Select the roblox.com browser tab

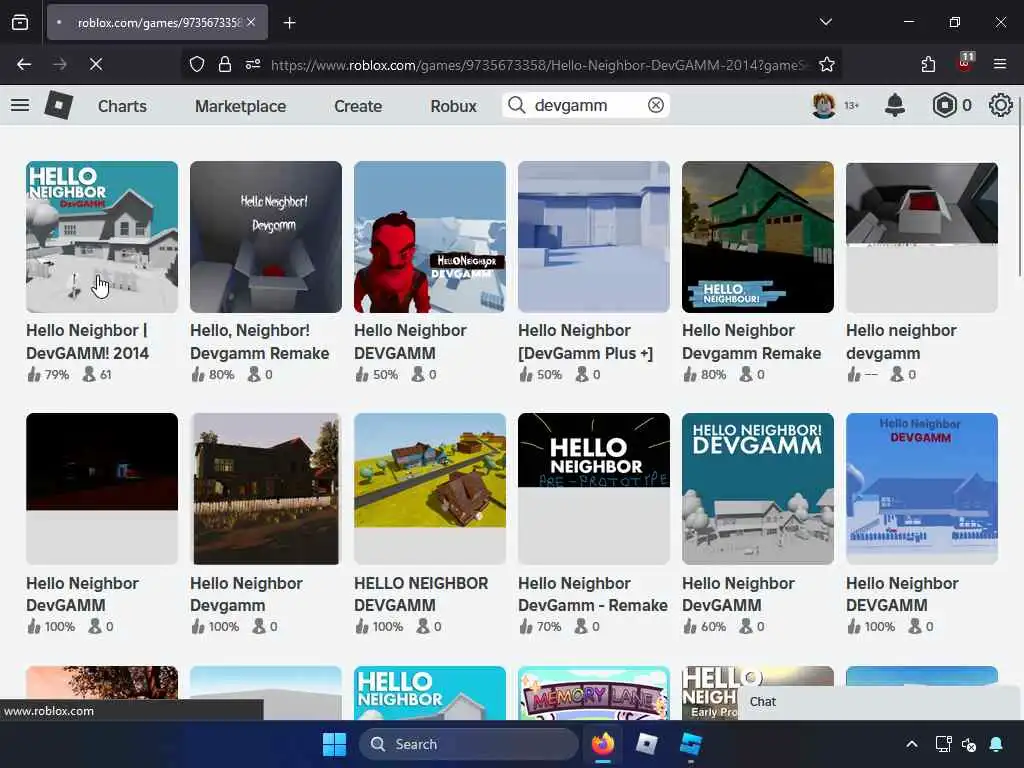(157, 22)
